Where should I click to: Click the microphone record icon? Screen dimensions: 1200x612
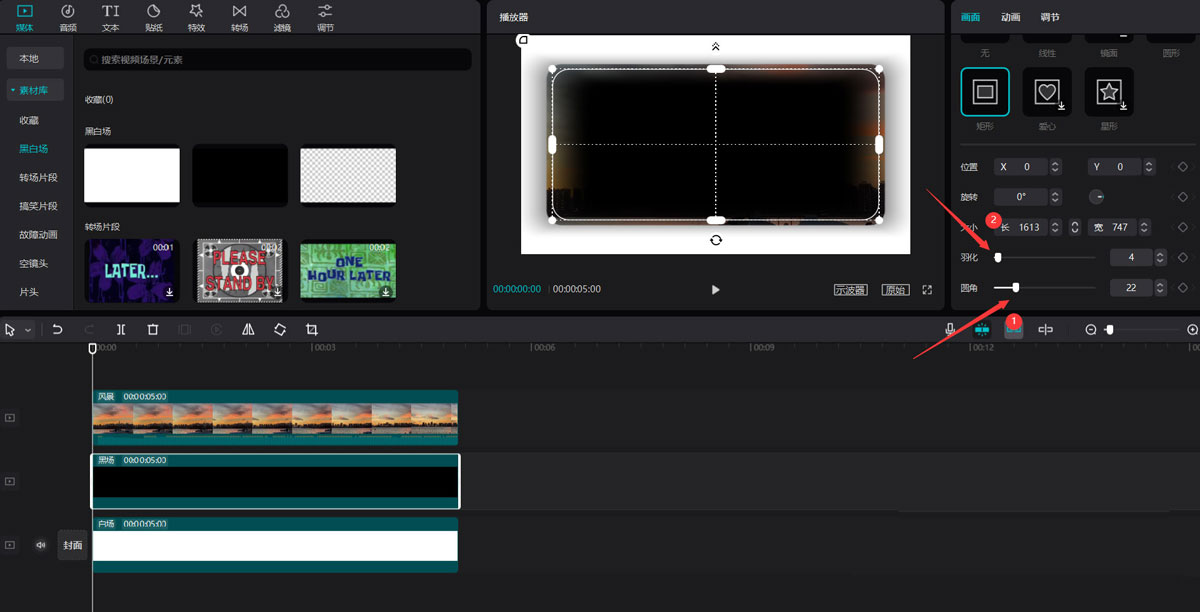(x=950, y=329)
